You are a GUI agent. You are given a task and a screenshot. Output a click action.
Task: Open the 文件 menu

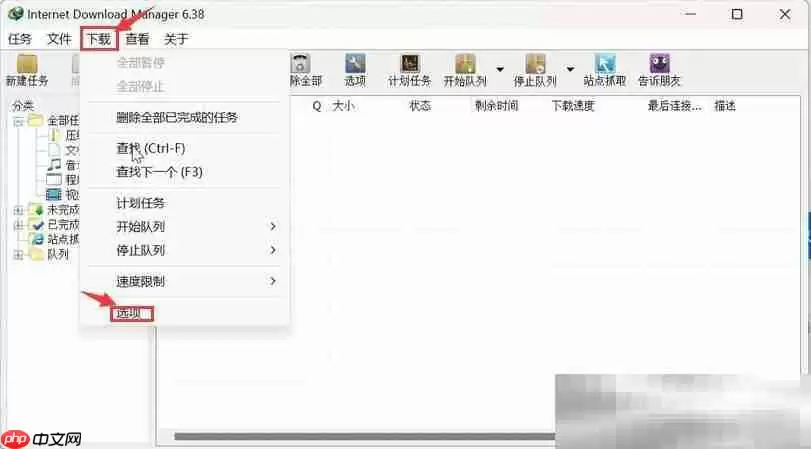click(x=59, y=39)
